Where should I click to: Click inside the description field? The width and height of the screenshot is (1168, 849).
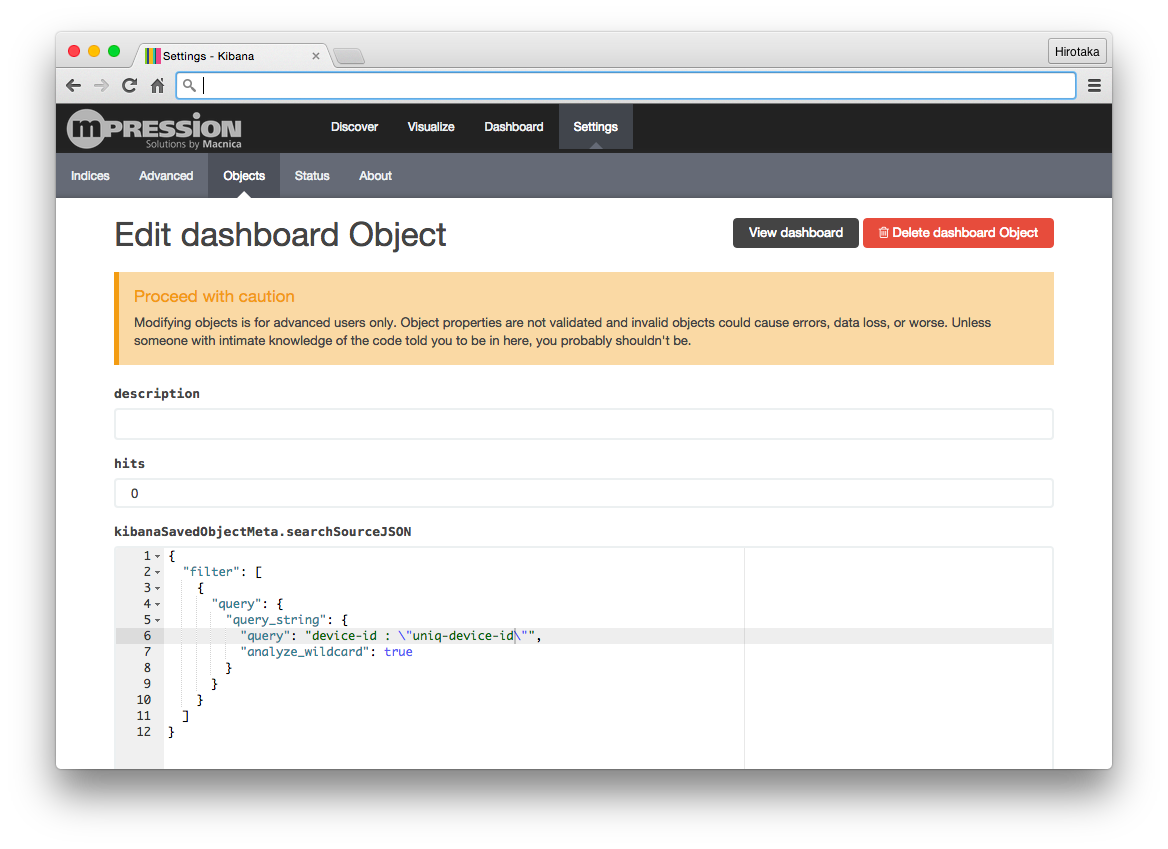point(583,424)
